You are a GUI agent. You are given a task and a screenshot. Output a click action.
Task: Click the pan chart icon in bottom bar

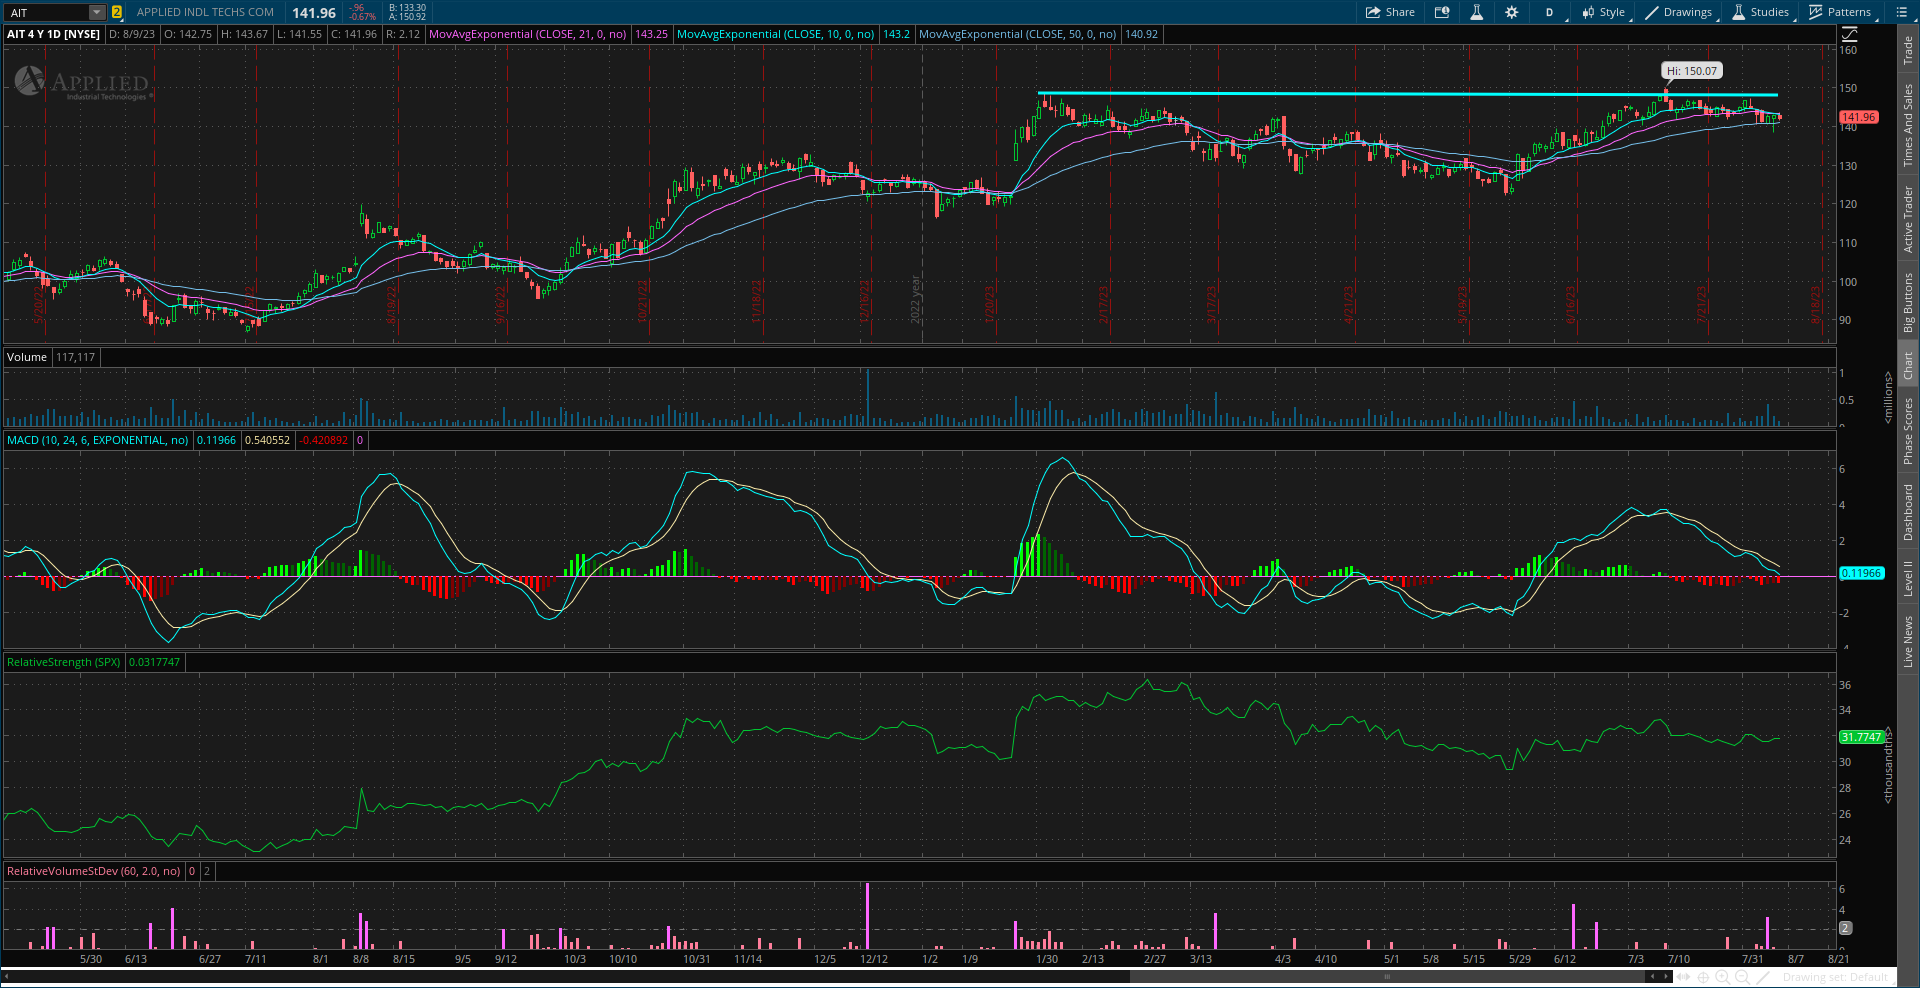pos(1683,977)
